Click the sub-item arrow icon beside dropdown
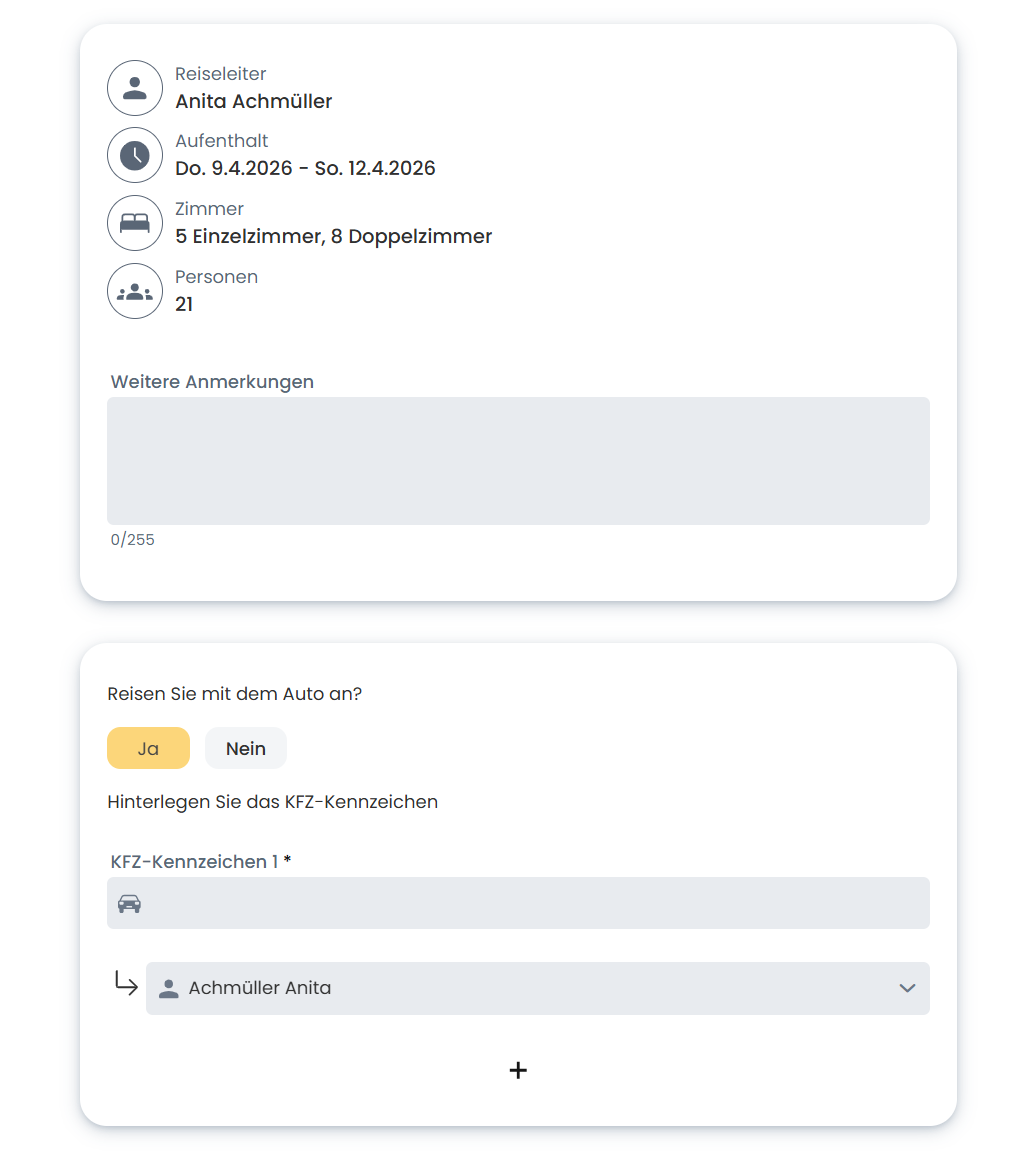This screenshot has width=1030, height=1155. (126, 984)
